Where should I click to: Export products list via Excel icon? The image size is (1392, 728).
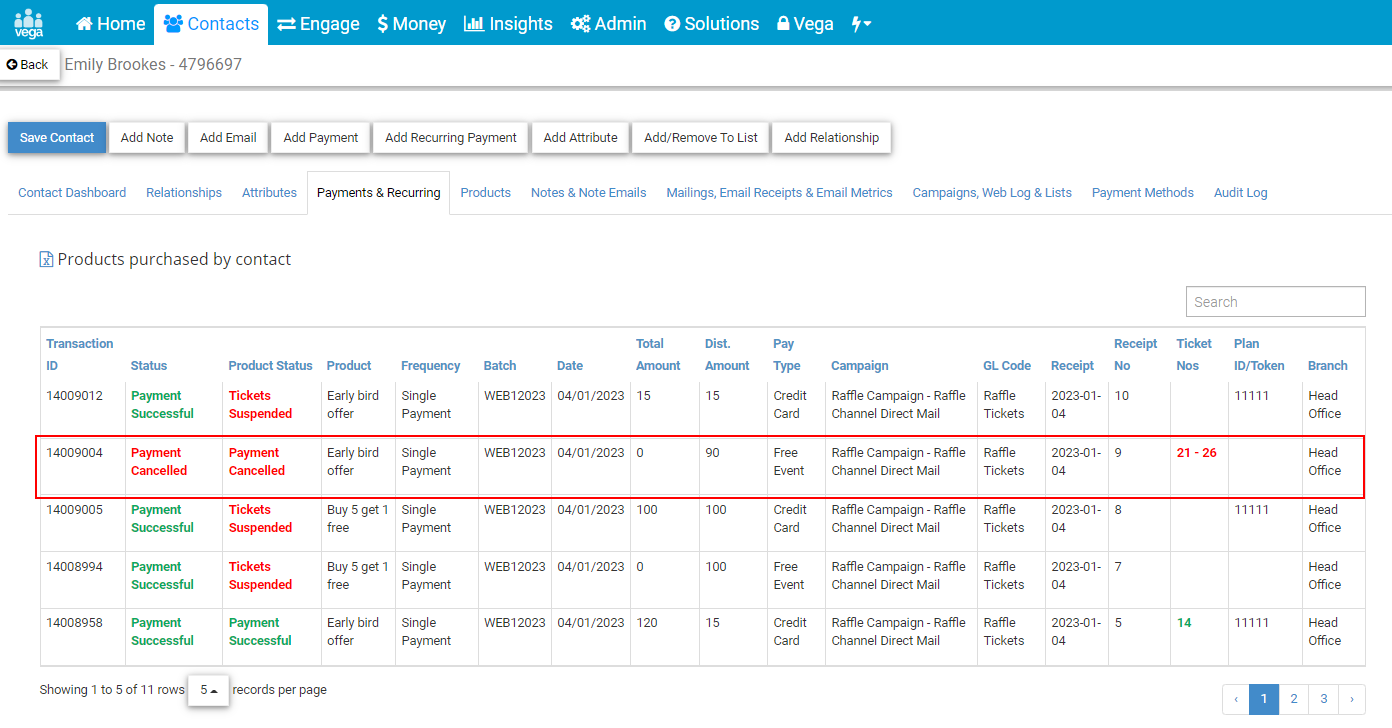click(x=46, y=259)
